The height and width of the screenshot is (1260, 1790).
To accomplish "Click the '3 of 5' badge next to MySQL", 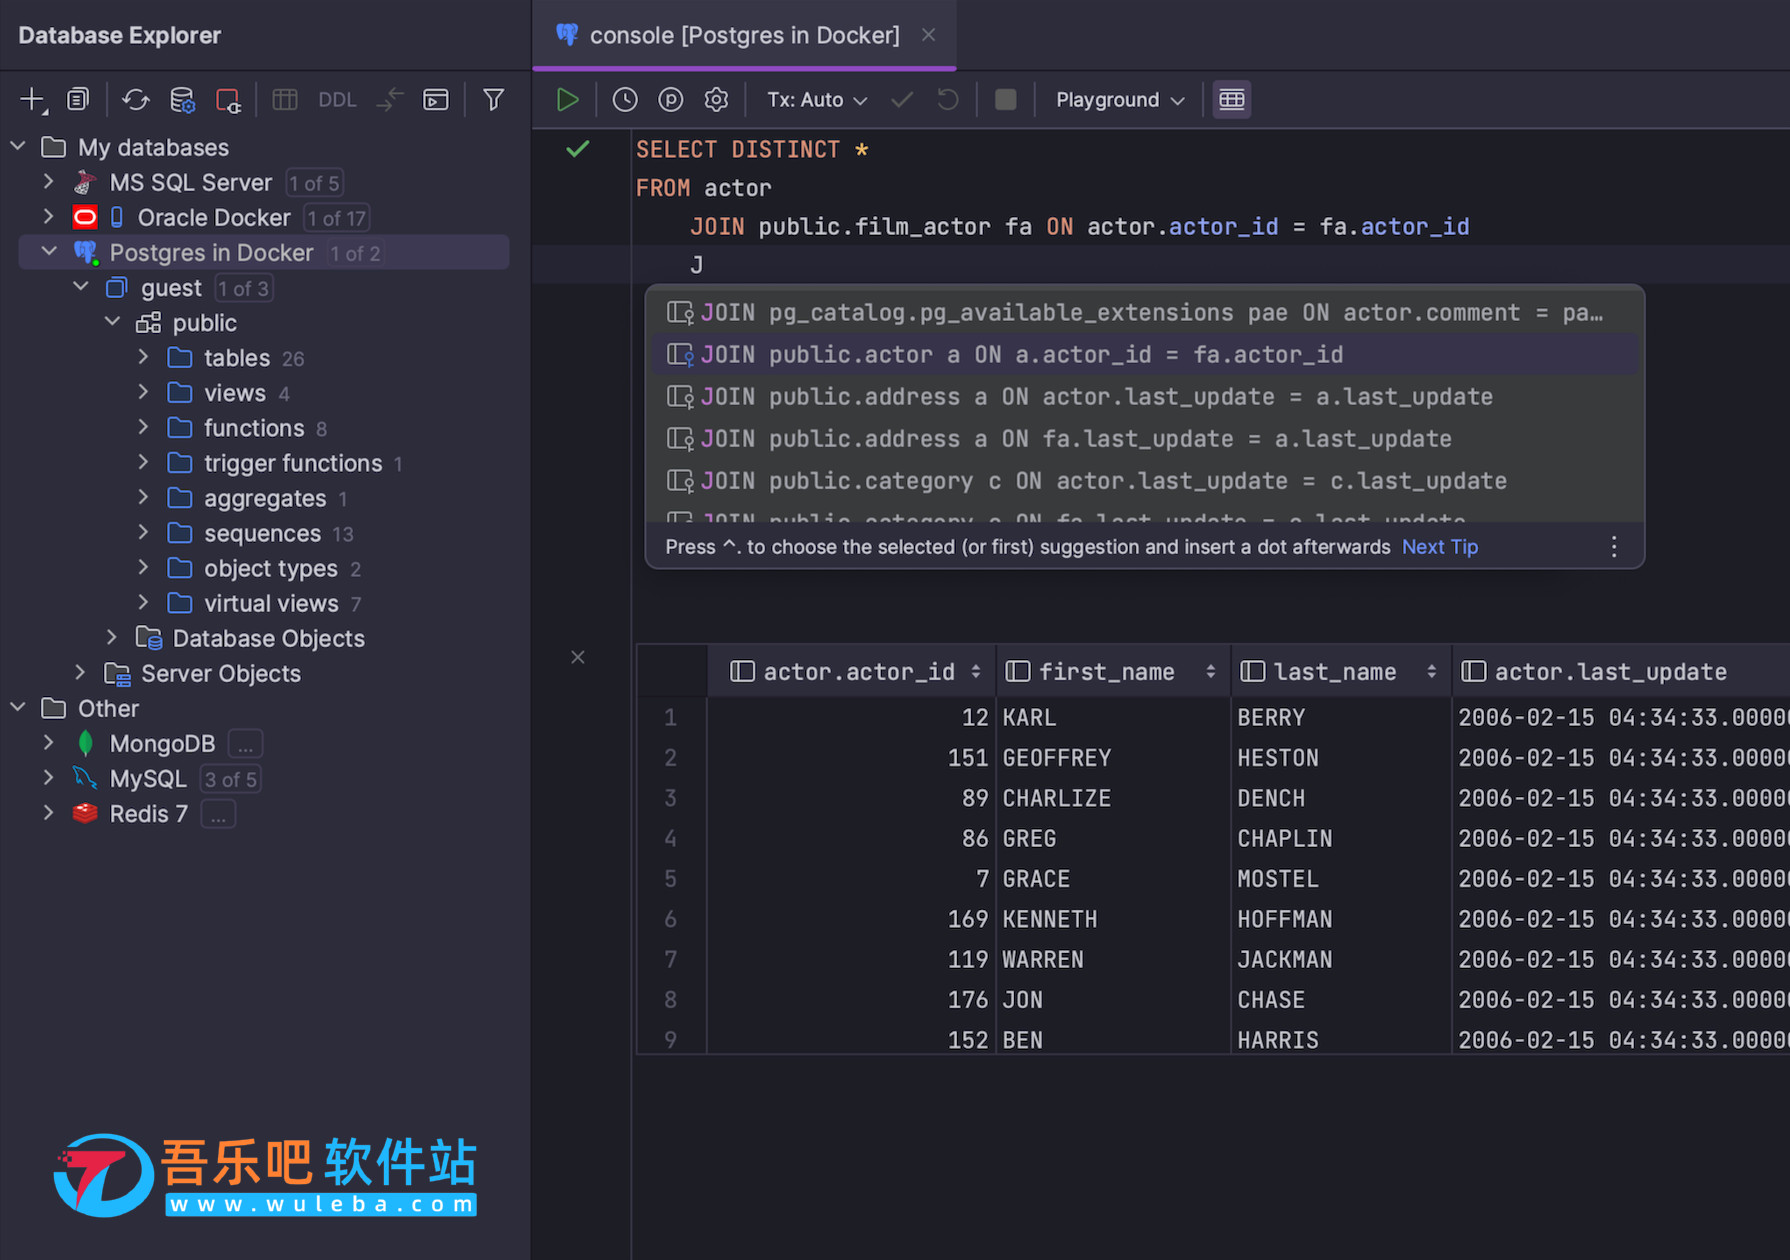I will [230, 779].
